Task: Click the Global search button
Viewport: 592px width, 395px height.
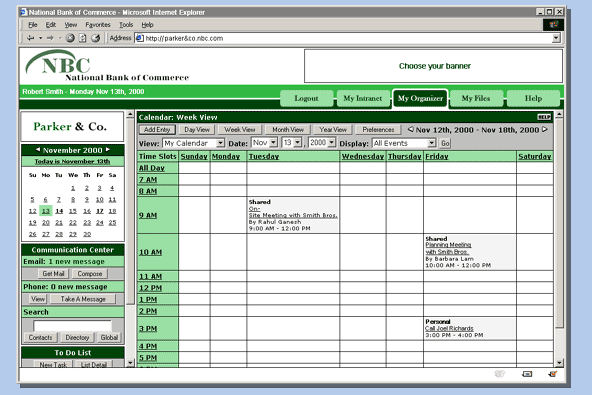Action: pyautogui.click(x=109, y=338)
